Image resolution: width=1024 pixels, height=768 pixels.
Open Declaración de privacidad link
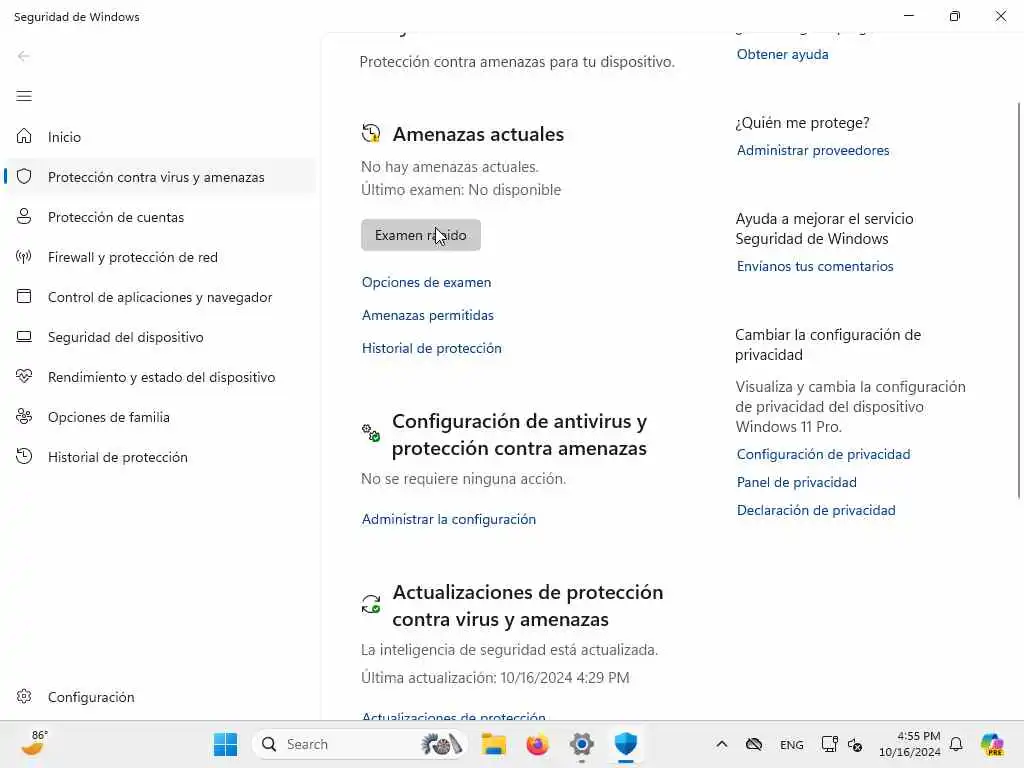(816, 510)
